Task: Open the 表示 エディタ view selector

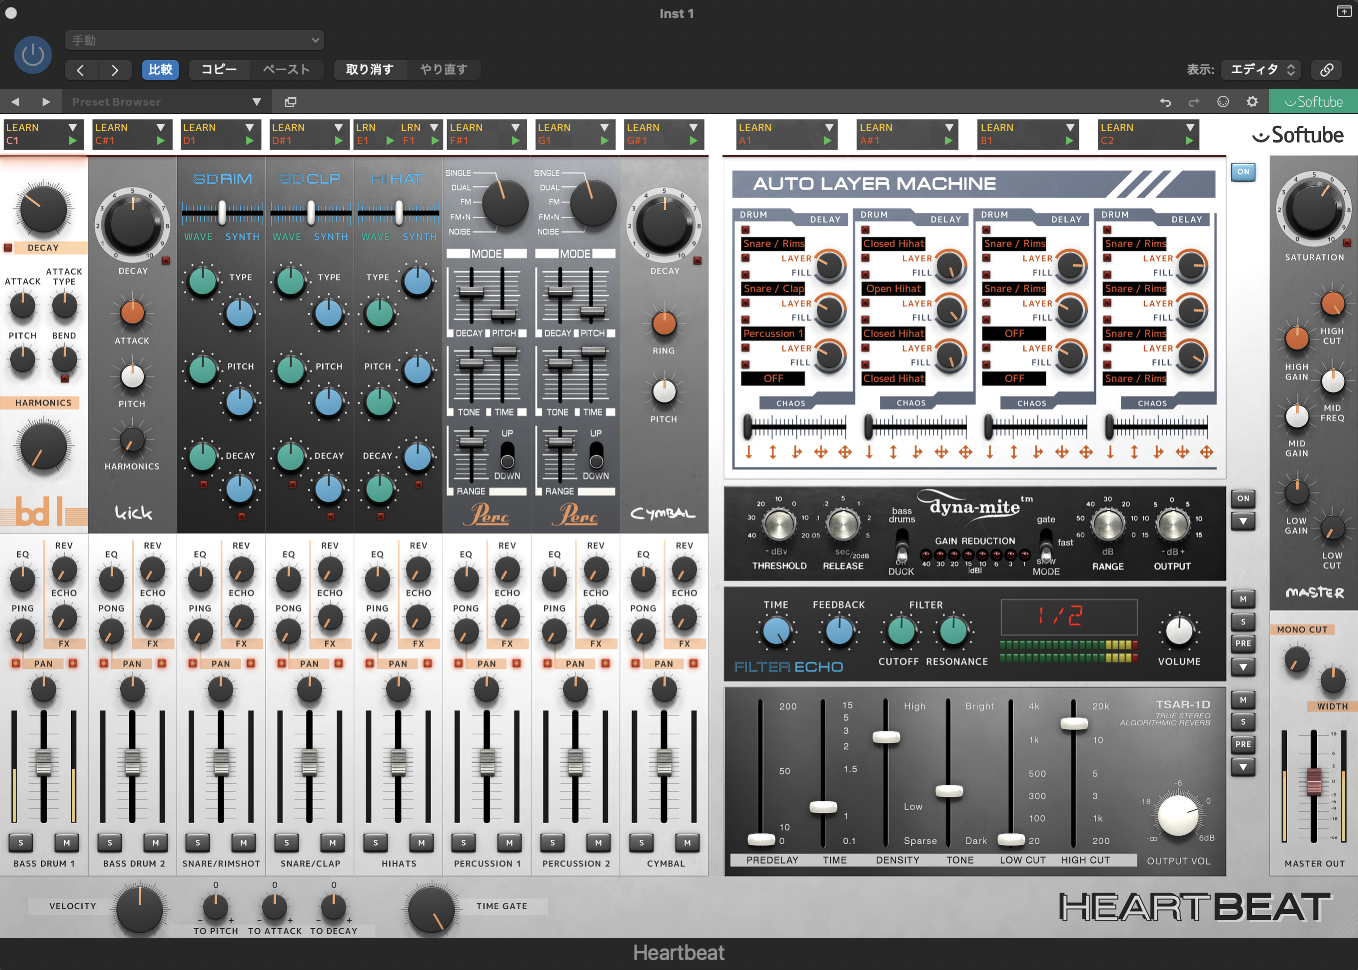Action: (1263, 70)
